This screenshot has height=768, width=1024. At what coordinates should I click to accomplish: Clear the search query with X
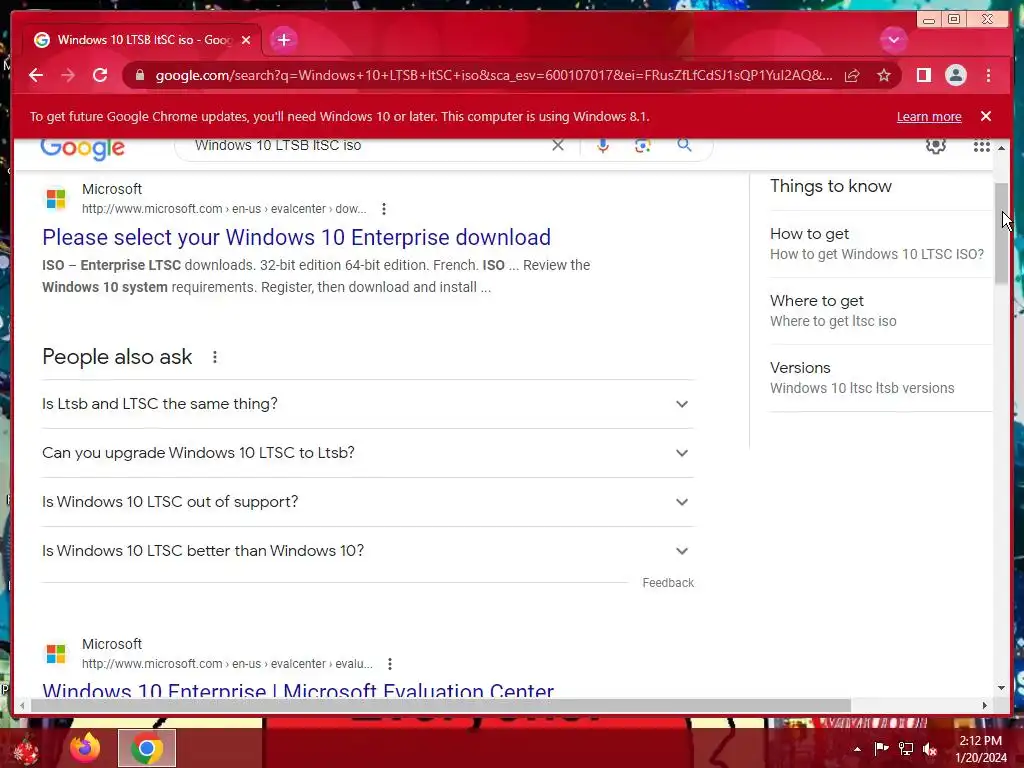[558, 145]
